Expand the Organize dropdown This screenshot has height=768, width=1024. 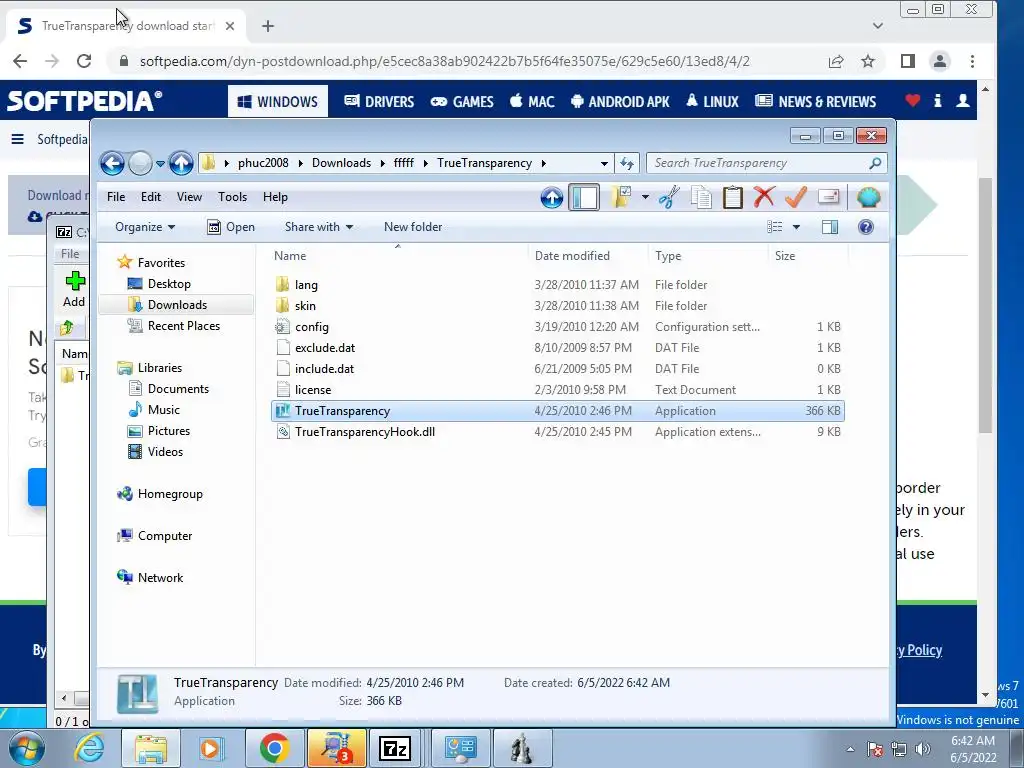145,227
